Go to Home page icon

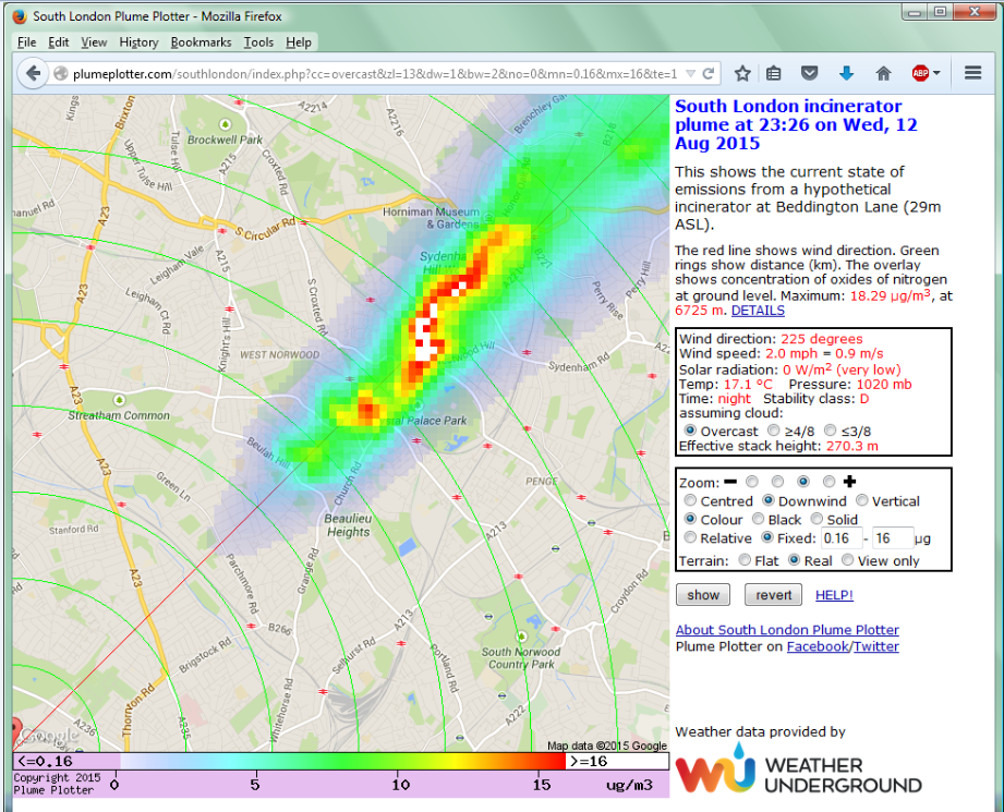click(x=884, y=74)
